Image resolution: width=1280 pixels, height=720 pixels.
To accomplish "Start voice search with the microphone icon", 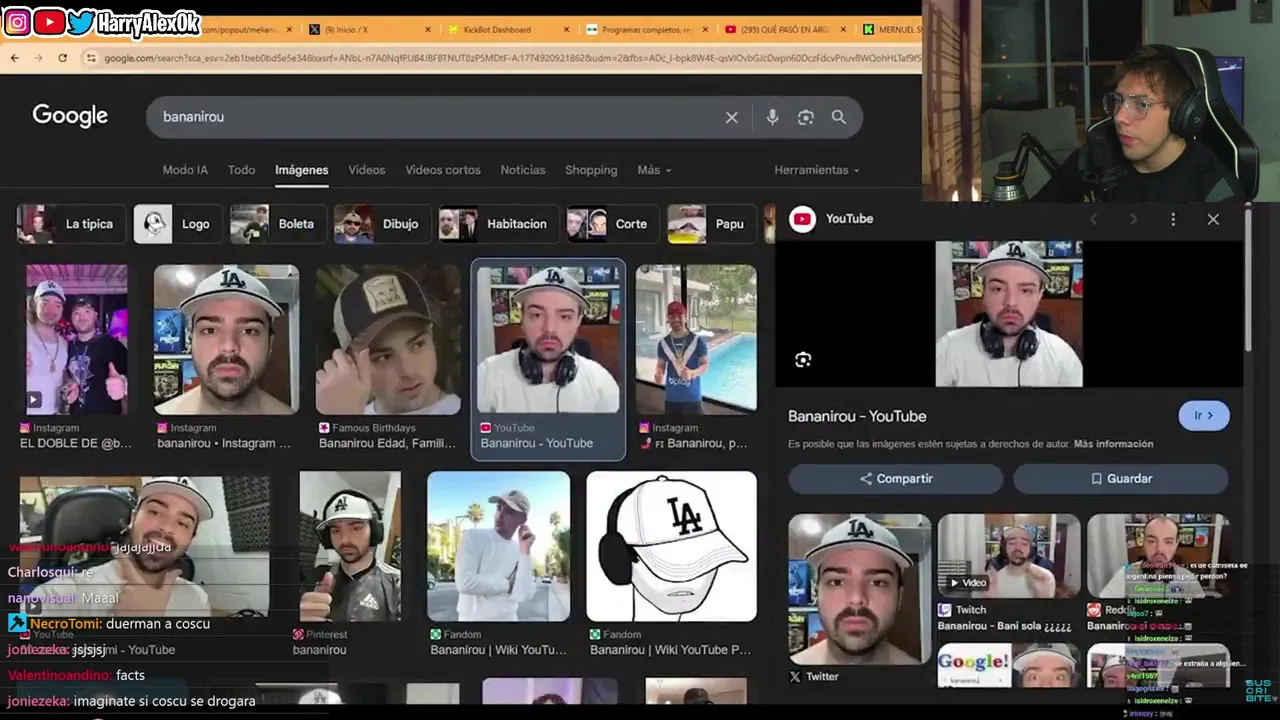I will (772, 117).
